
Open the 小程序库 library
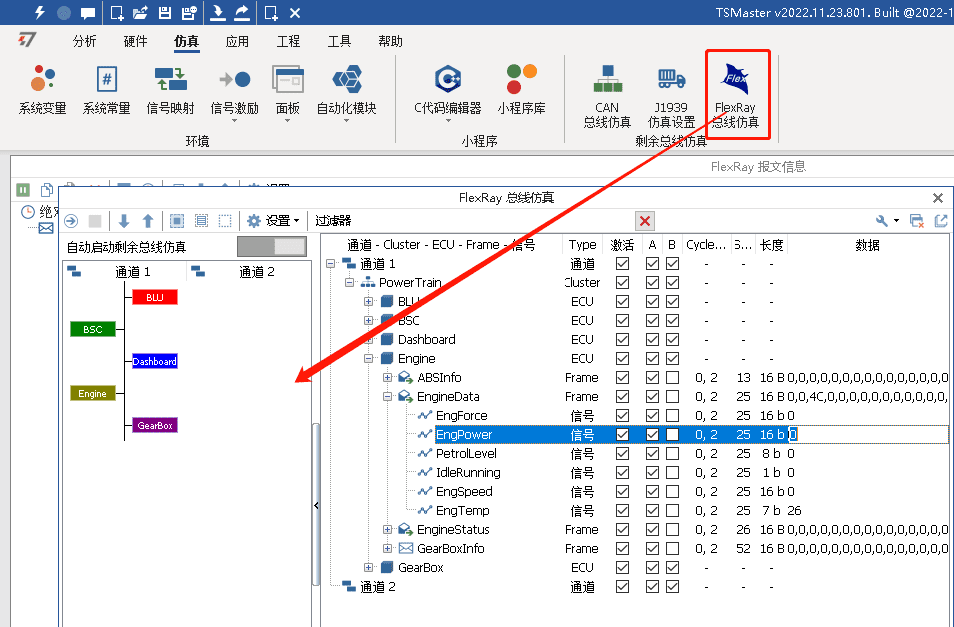pos(521,90)
